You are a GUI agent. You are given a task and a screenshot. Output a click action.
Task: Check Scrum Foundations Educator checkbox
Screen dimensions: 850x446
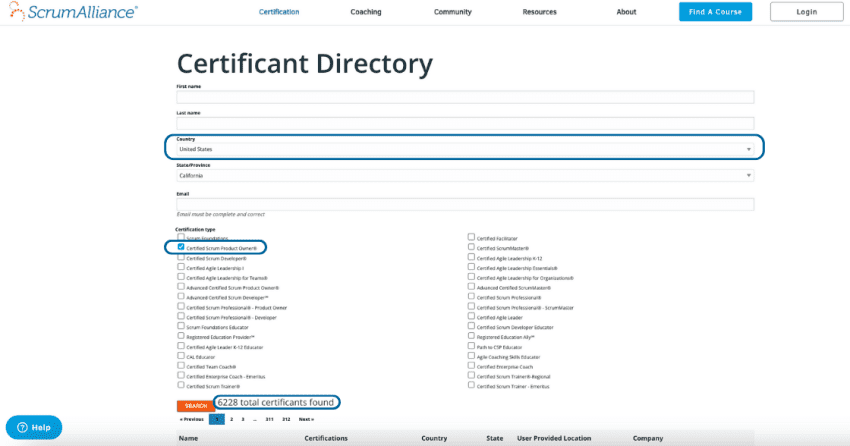tap(181, 326)
